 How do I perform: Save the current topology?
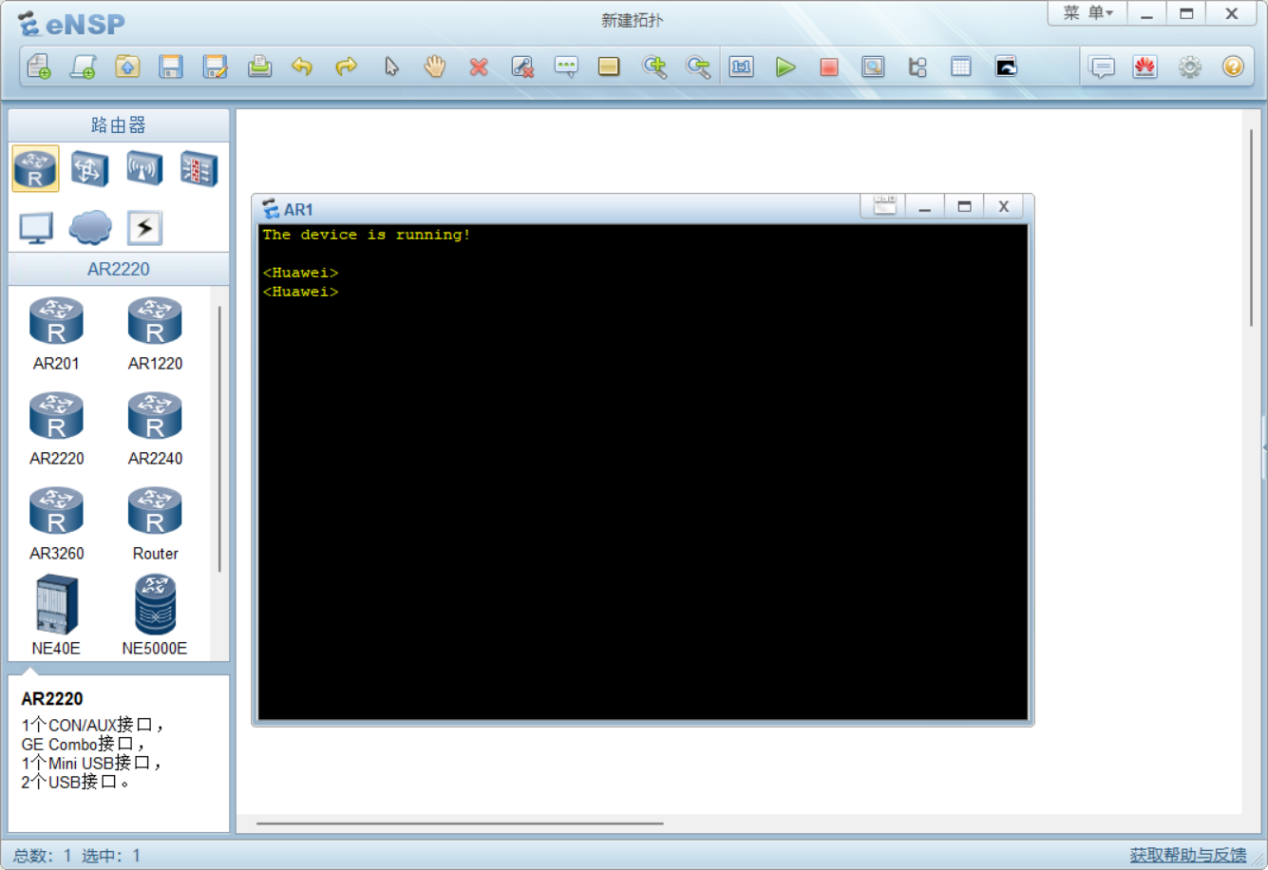171,67
